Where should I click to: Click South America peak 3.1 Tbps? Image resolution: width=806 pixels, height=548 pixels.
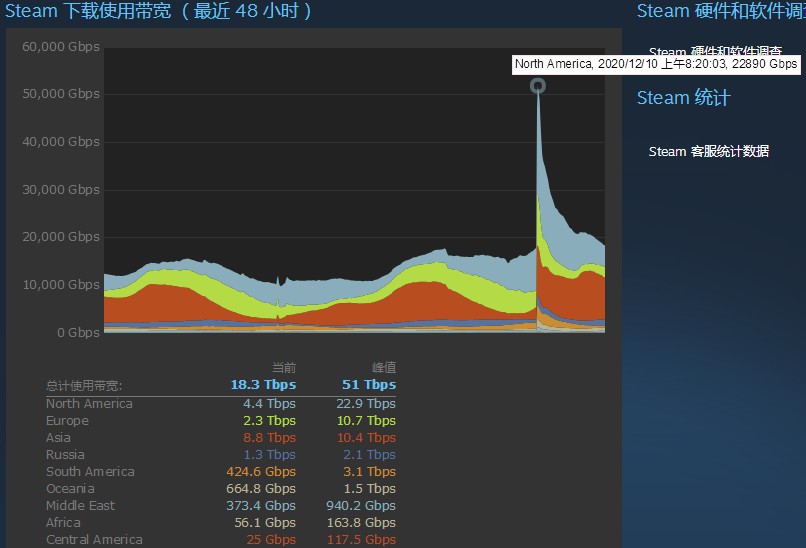370,471
